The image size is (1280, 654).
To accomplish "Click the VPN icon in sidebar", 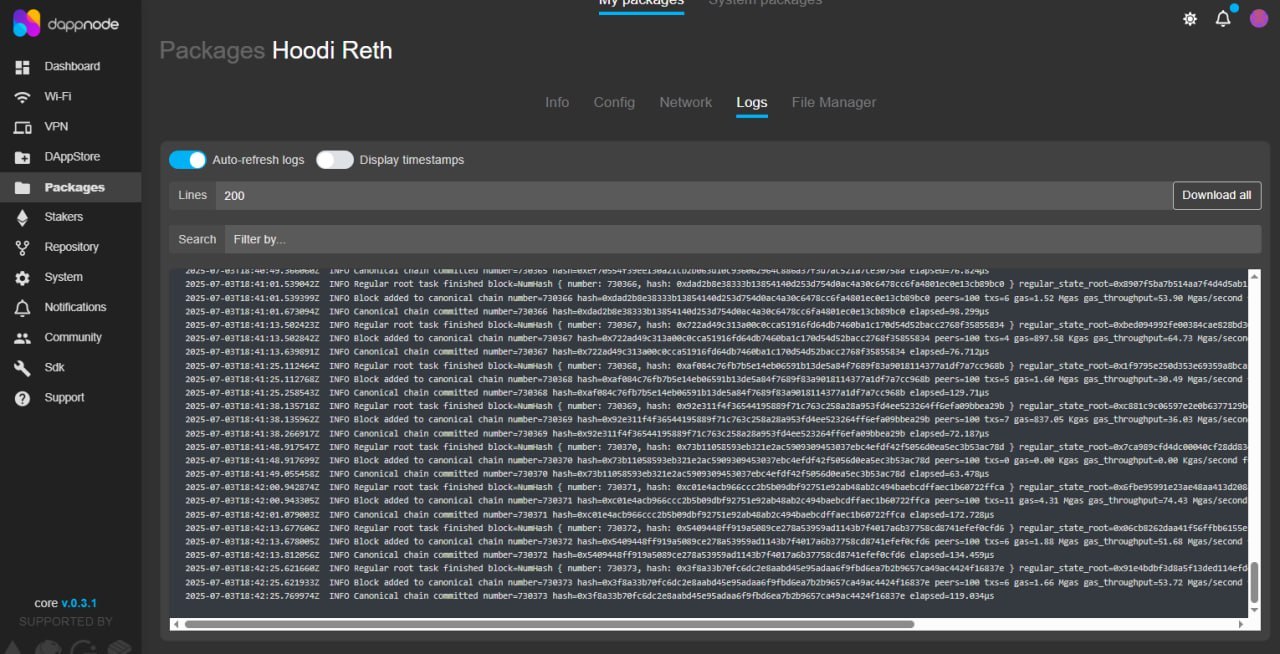I will pyautogui.click(x=23, y=127).
